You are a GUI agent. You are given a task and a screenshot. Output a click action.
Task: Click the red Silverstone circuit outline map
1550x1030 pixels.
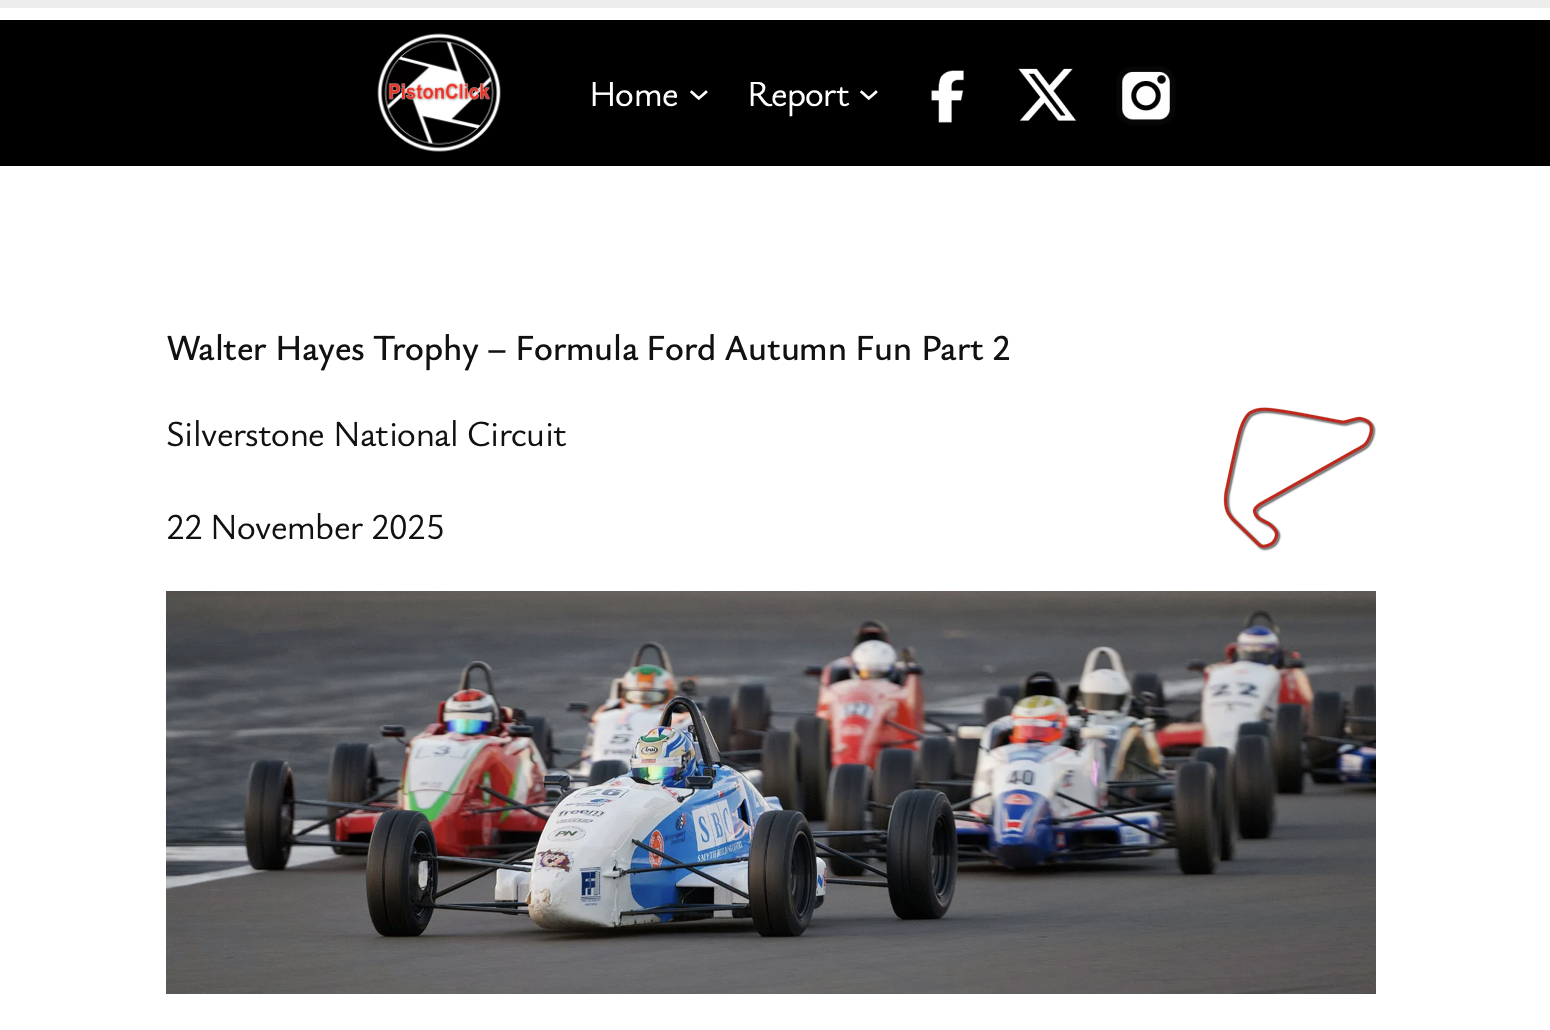tap(1299, 478)
